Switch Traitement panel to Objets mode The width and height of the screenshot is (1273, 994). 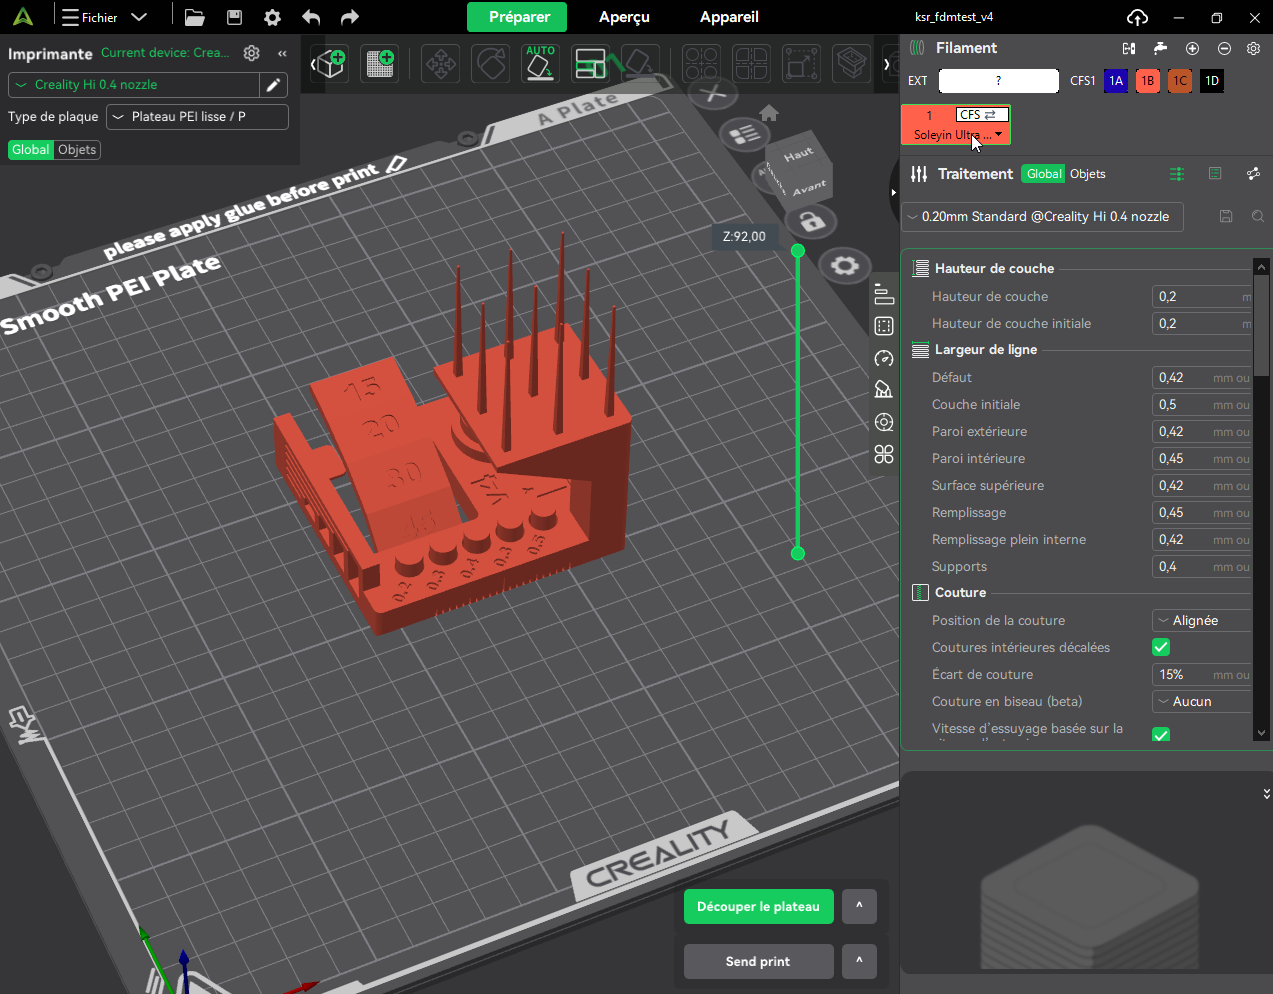click(1087, 174)
